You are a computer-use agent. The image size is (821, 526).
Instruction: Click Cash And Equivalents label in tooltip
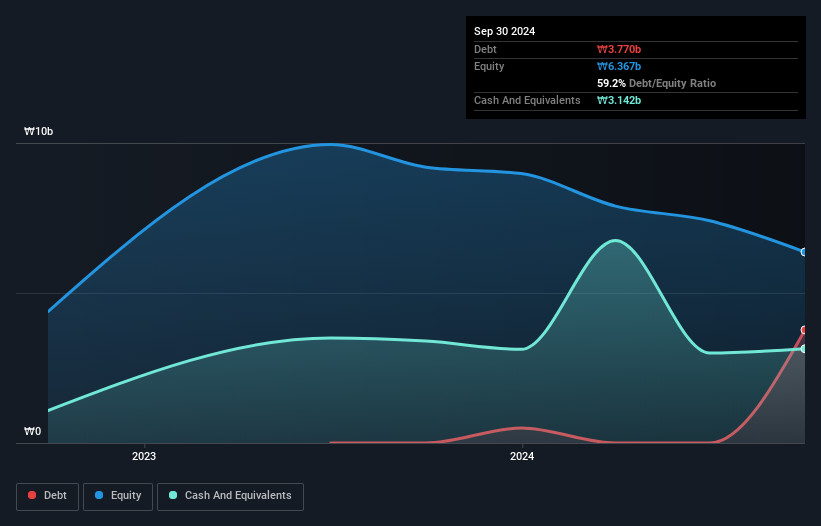click(527, 100)
